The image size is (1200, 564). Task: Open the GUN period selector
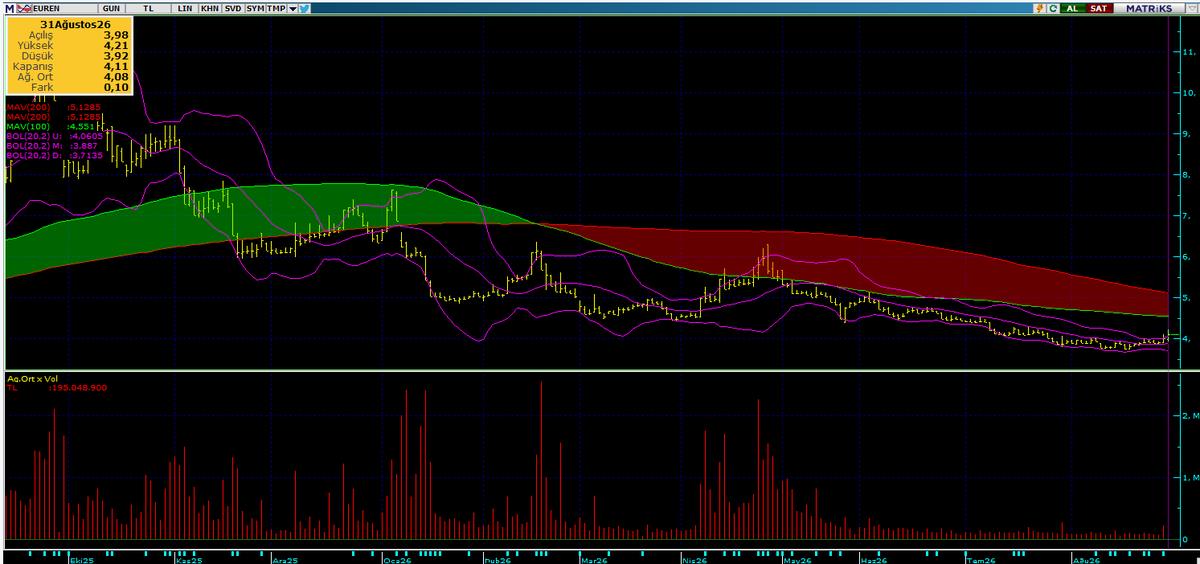(112, 8)
